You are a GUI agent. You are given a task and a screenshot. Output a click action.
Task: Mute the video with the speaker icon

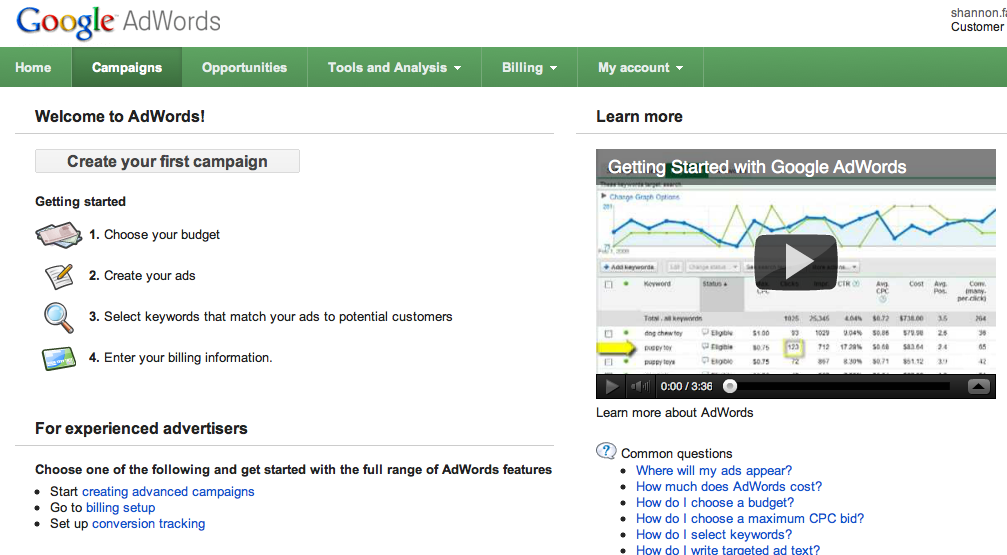point(640,386)
